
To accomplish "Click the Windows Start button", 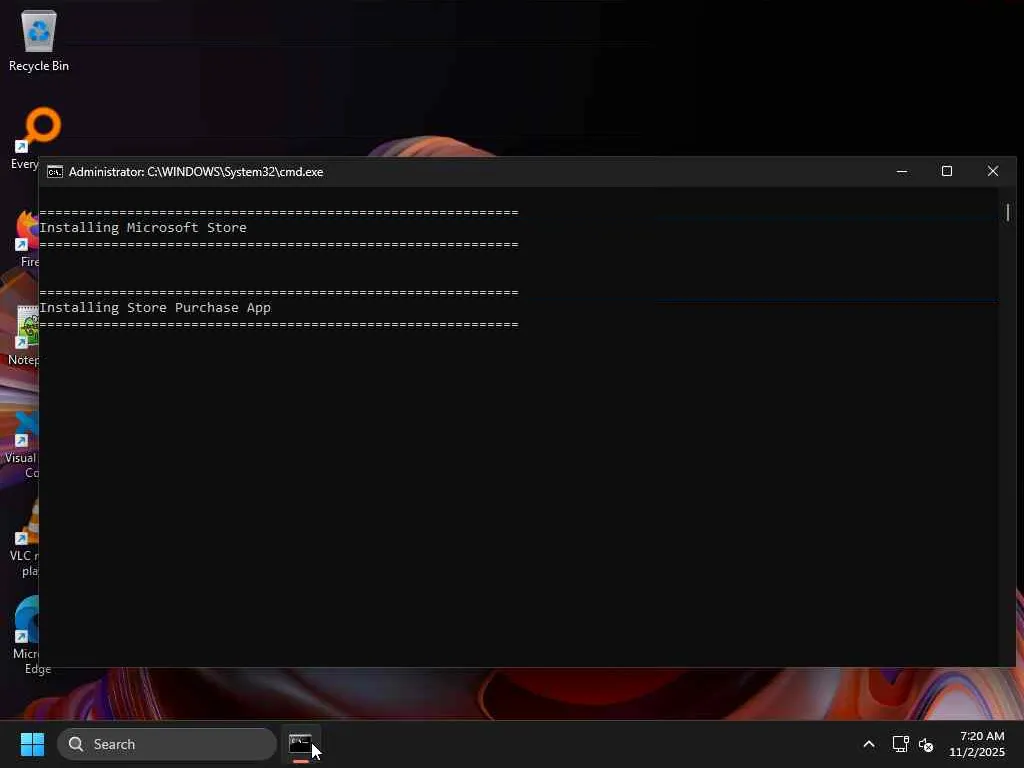I will pyautogui.click(x=32, y=744).
